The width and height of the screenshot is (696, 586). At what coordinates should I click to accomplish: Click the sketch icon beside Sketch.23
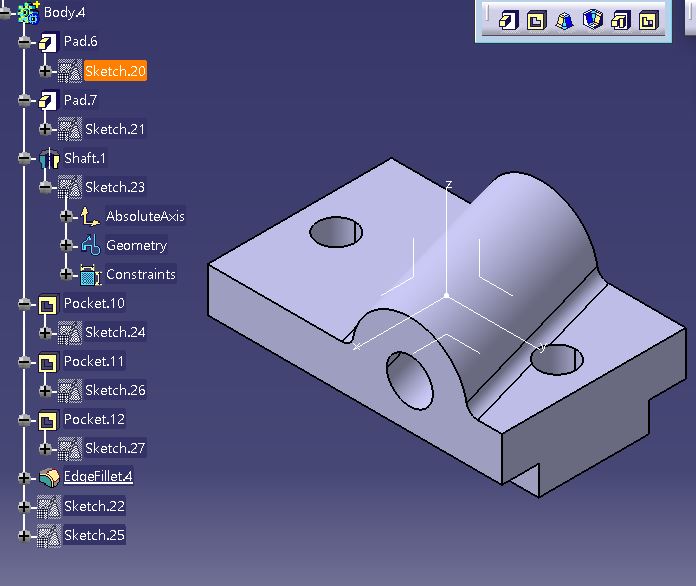(70, 187)
